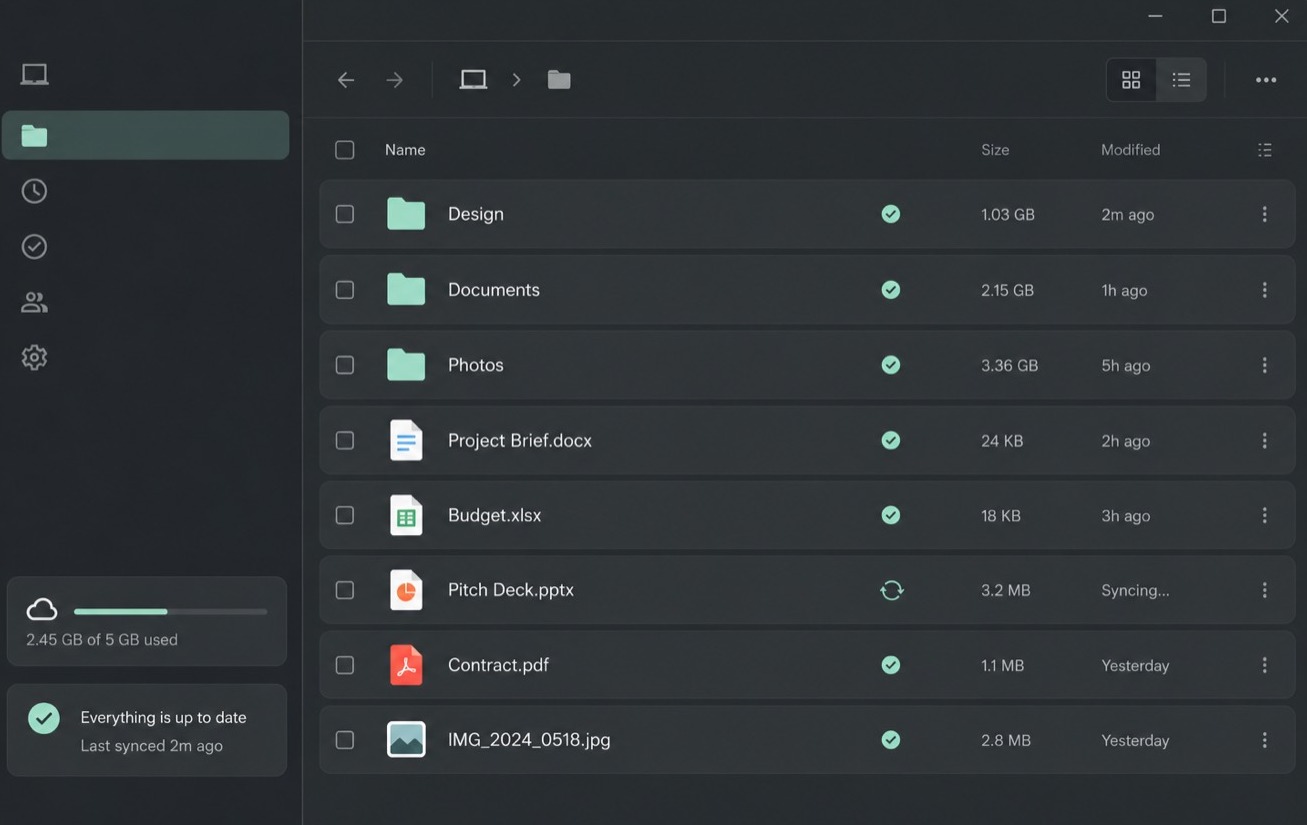Click the up-to-date green check icon

point(44,718)
